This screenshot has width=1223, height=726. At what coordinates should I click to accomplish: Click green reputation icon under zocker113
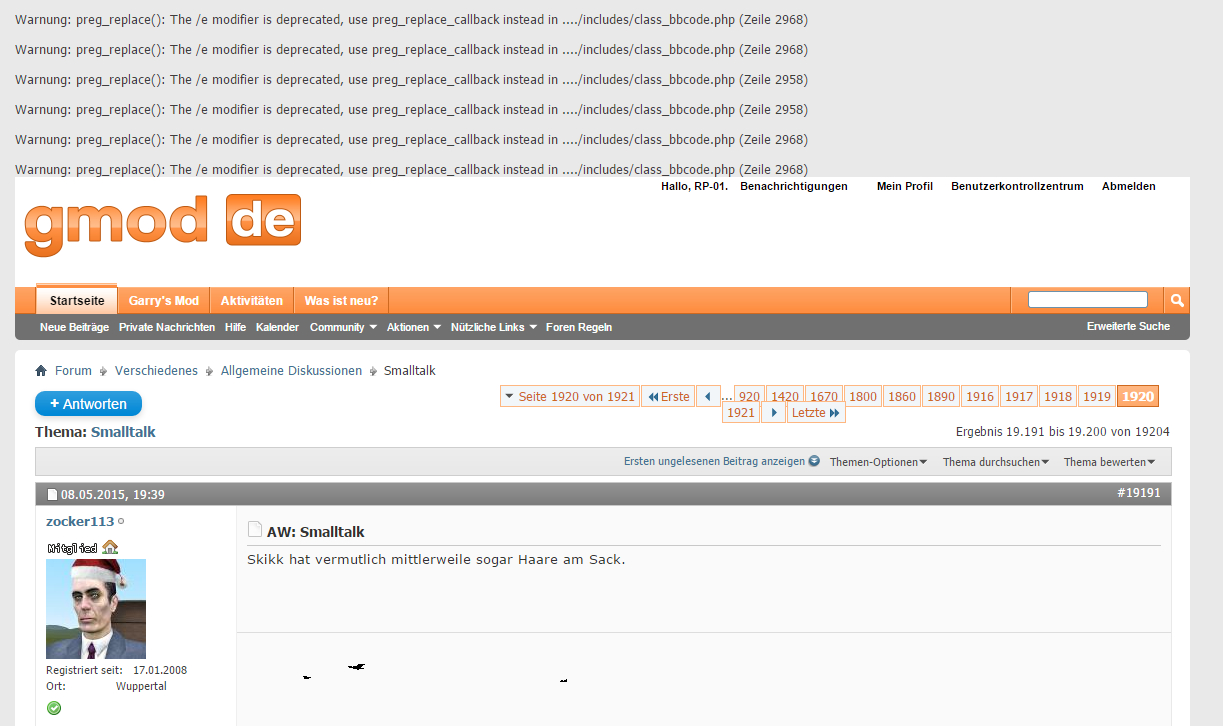[x=54, y=708]
